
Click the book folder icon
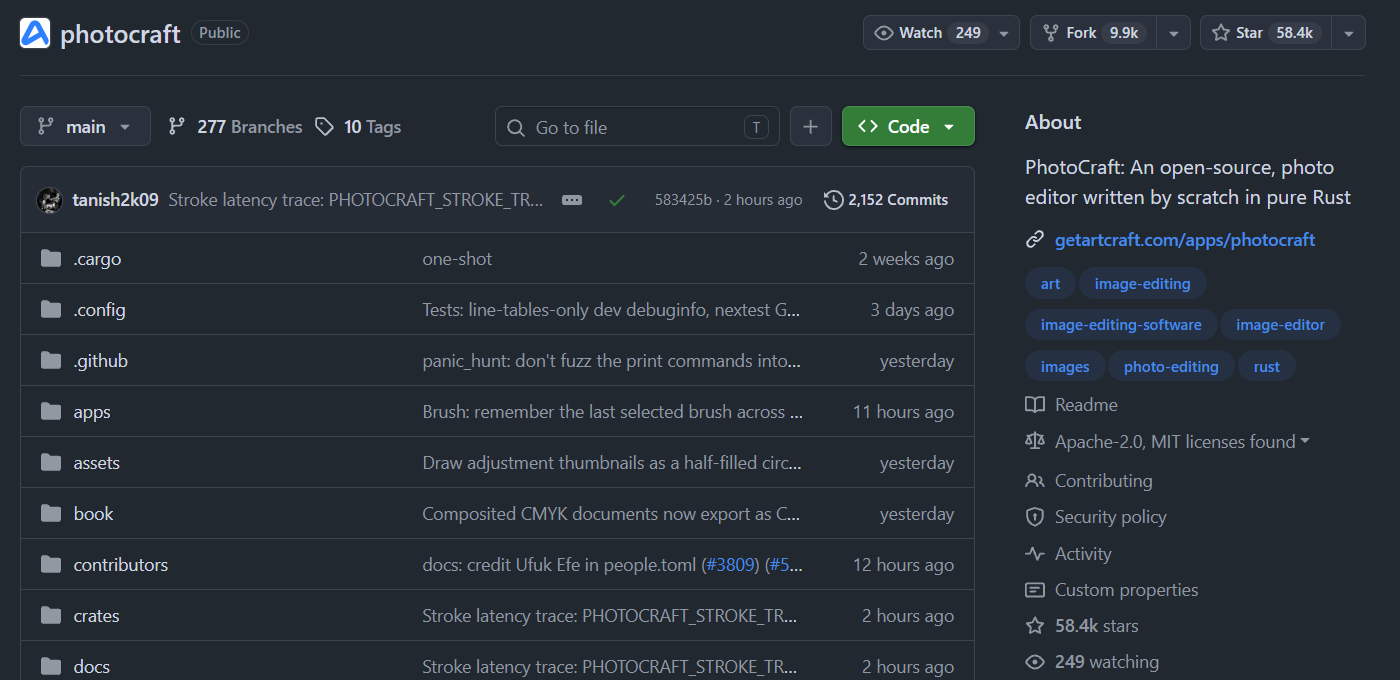[x=51, y=514]
